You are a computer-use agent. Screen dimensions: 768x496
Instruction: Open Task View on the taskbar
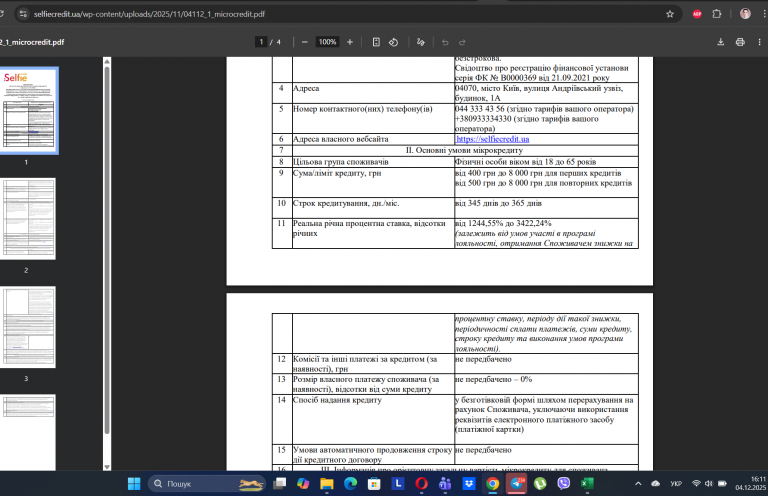[x=280, y=484]
